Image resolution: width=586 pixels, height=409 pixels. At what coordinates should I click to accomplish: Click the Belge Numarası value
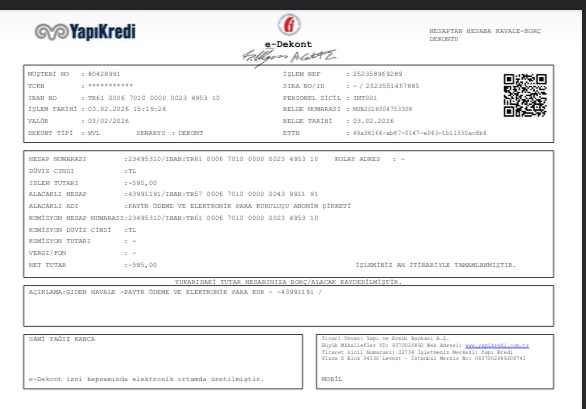tap(382, 109)
